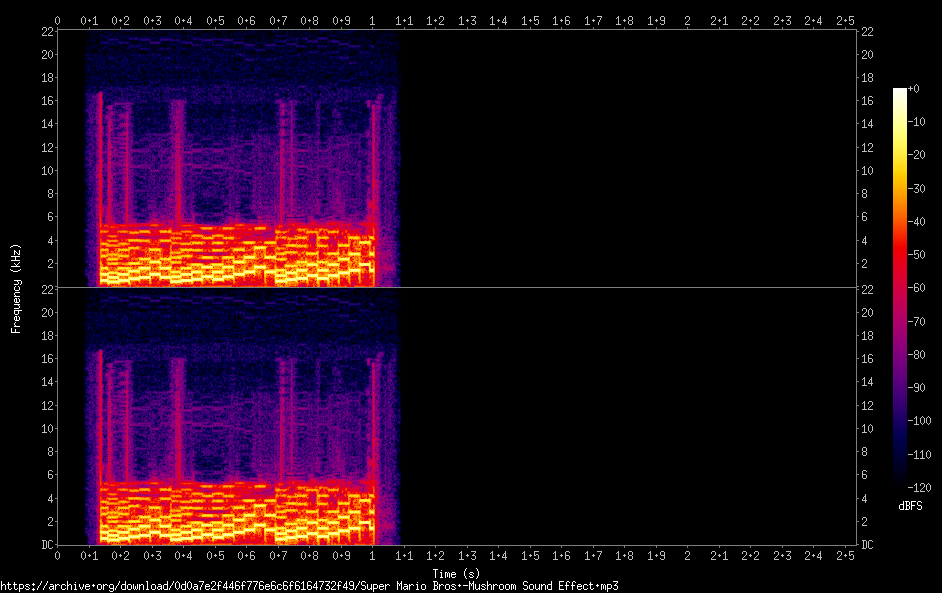This screenshot has height=593, width=942.
Task: Click the 0 tick on bottom time axis
Action: (x=58, y=554)
